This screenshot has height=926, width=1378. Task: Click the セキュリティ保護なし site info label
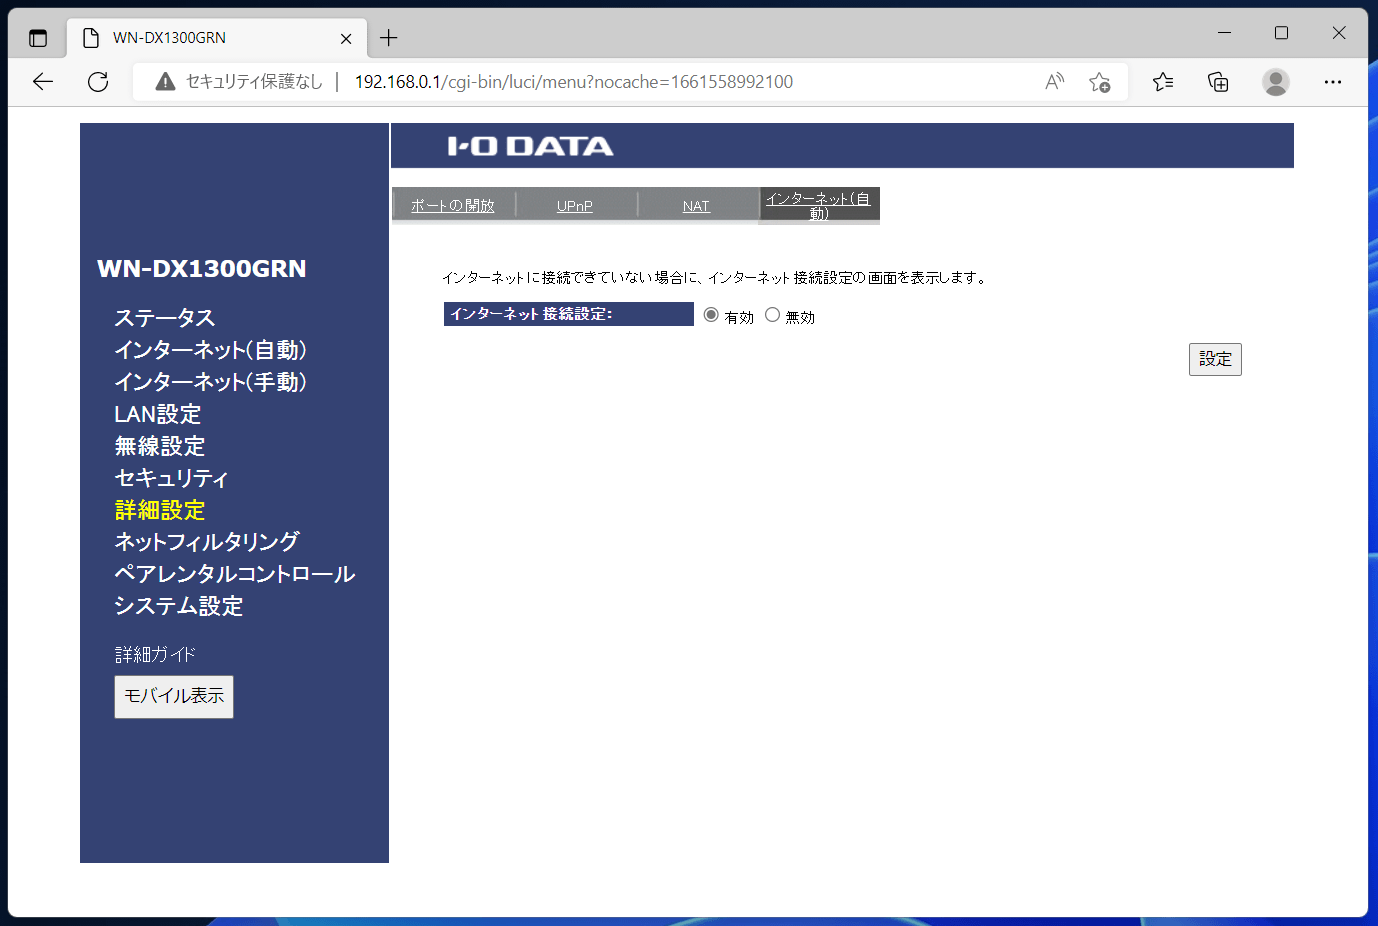point(254,82)
